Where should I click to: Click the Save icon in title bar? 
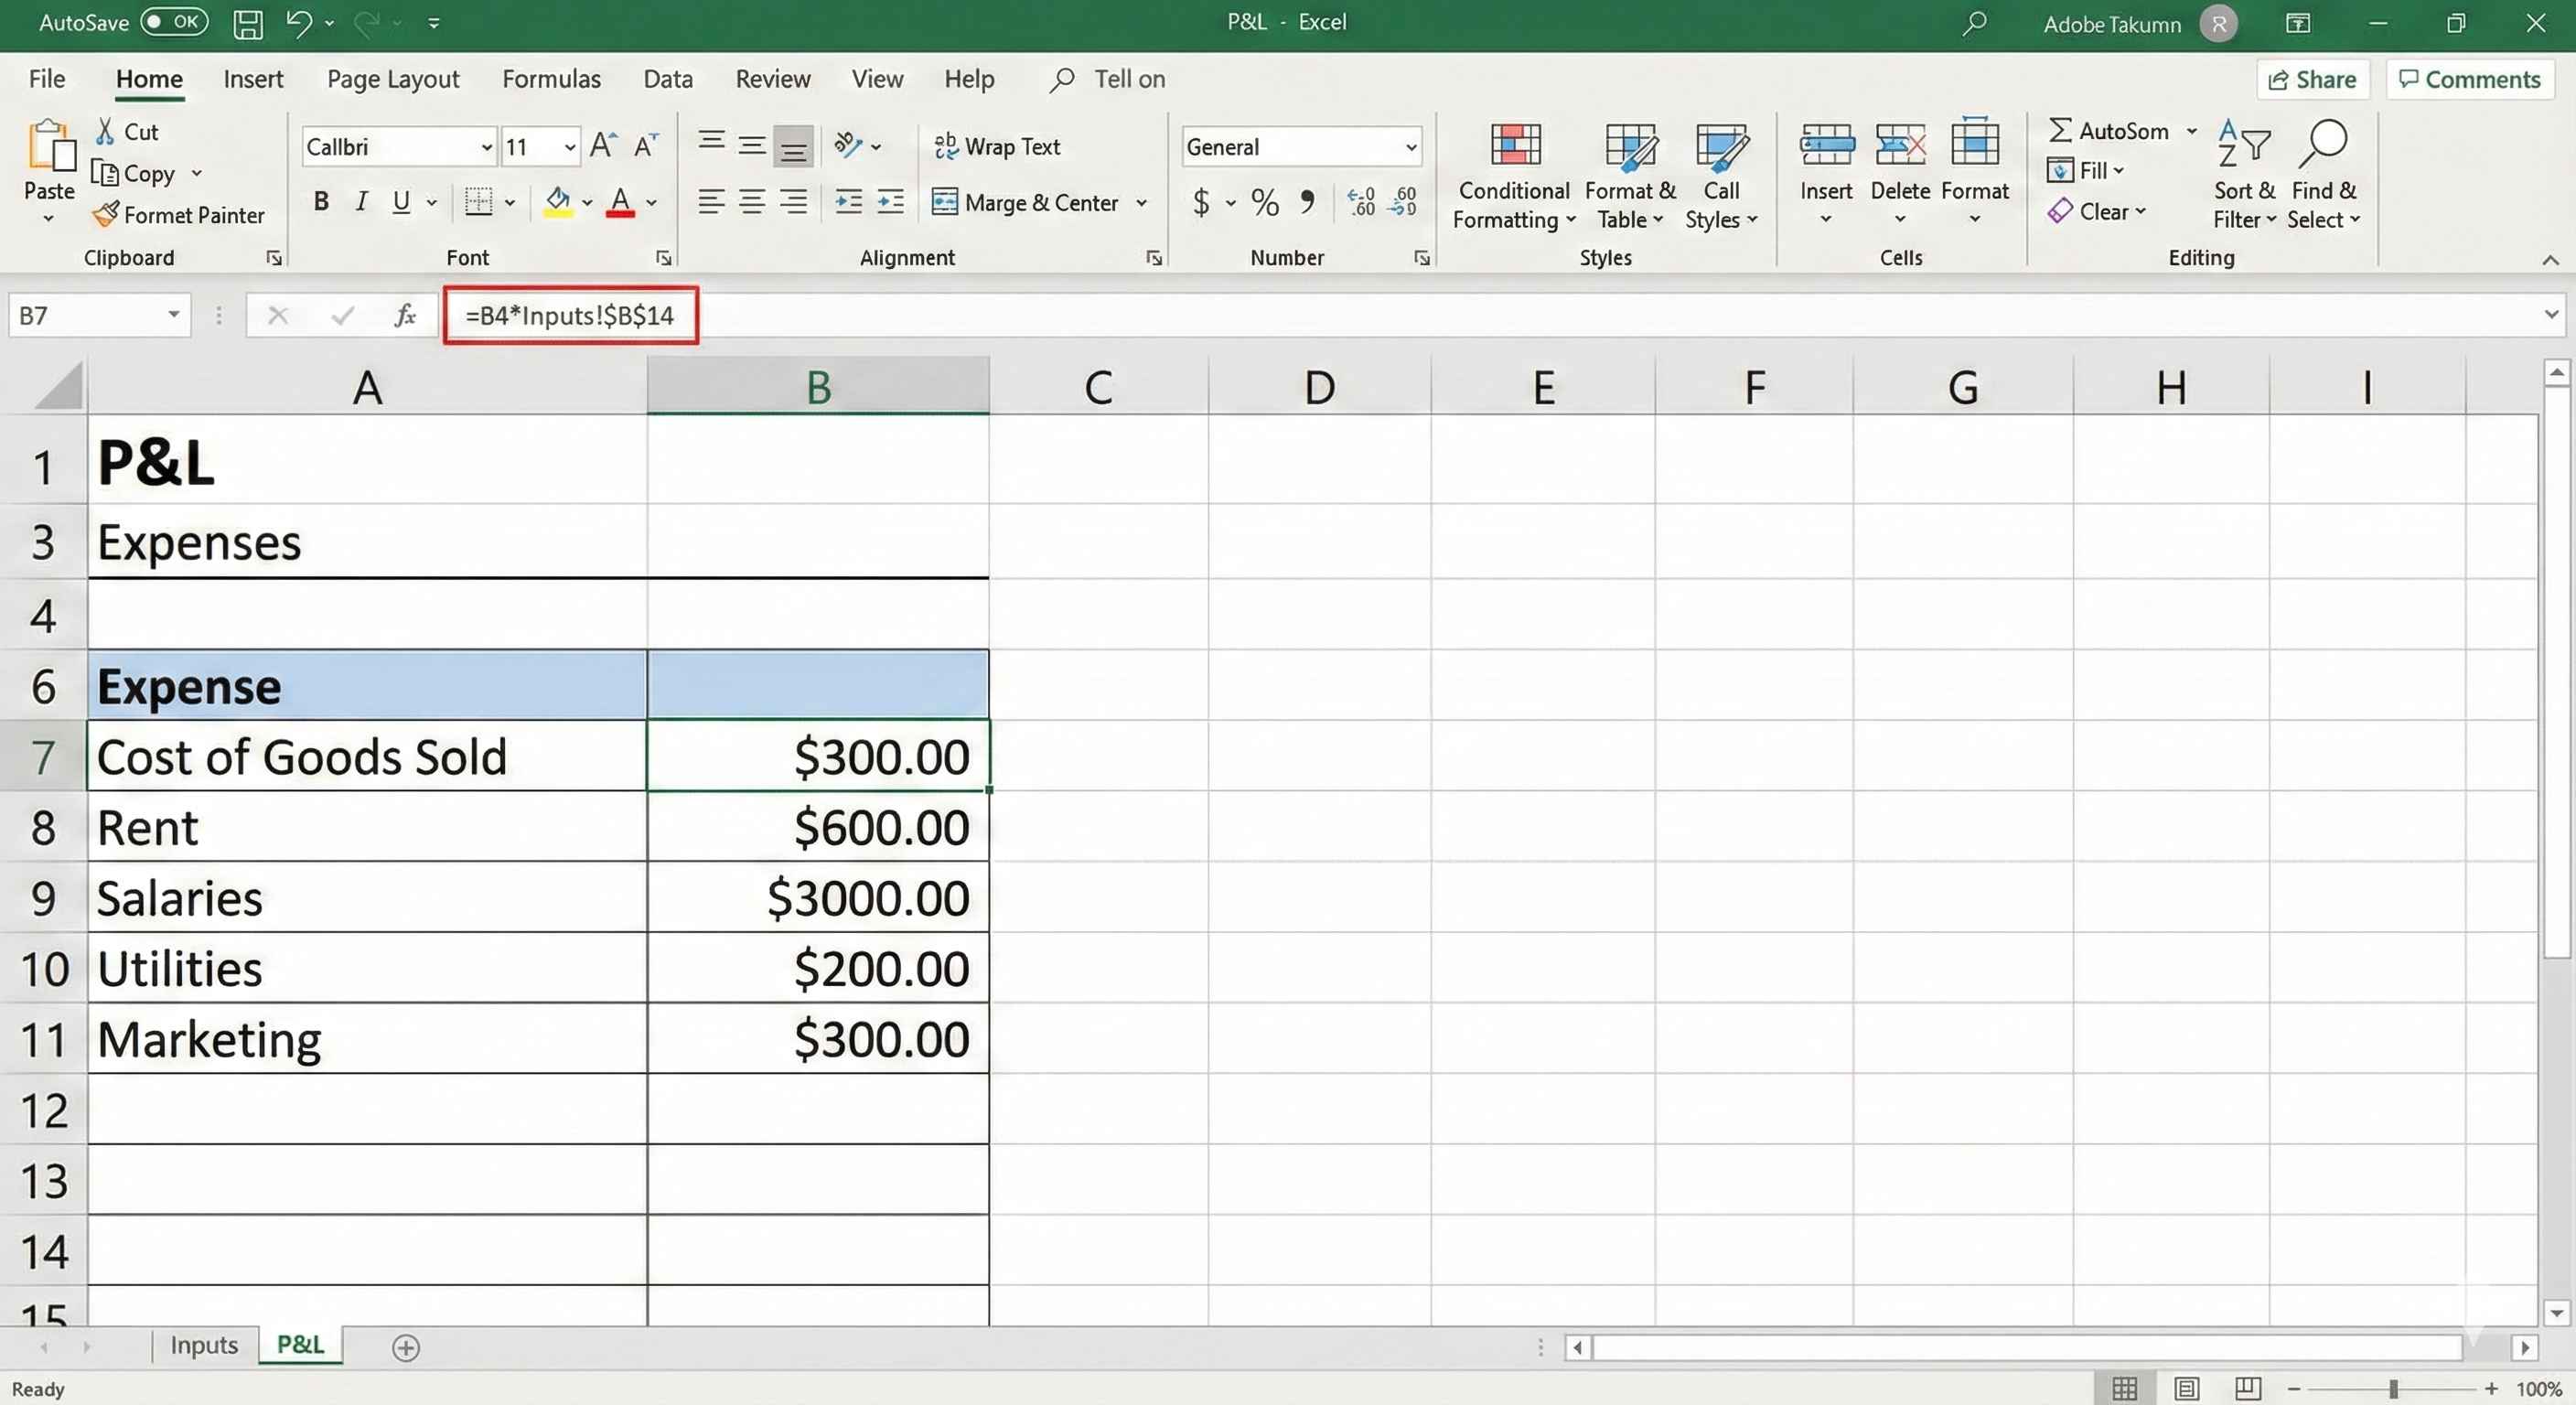[x=247, y=23]
